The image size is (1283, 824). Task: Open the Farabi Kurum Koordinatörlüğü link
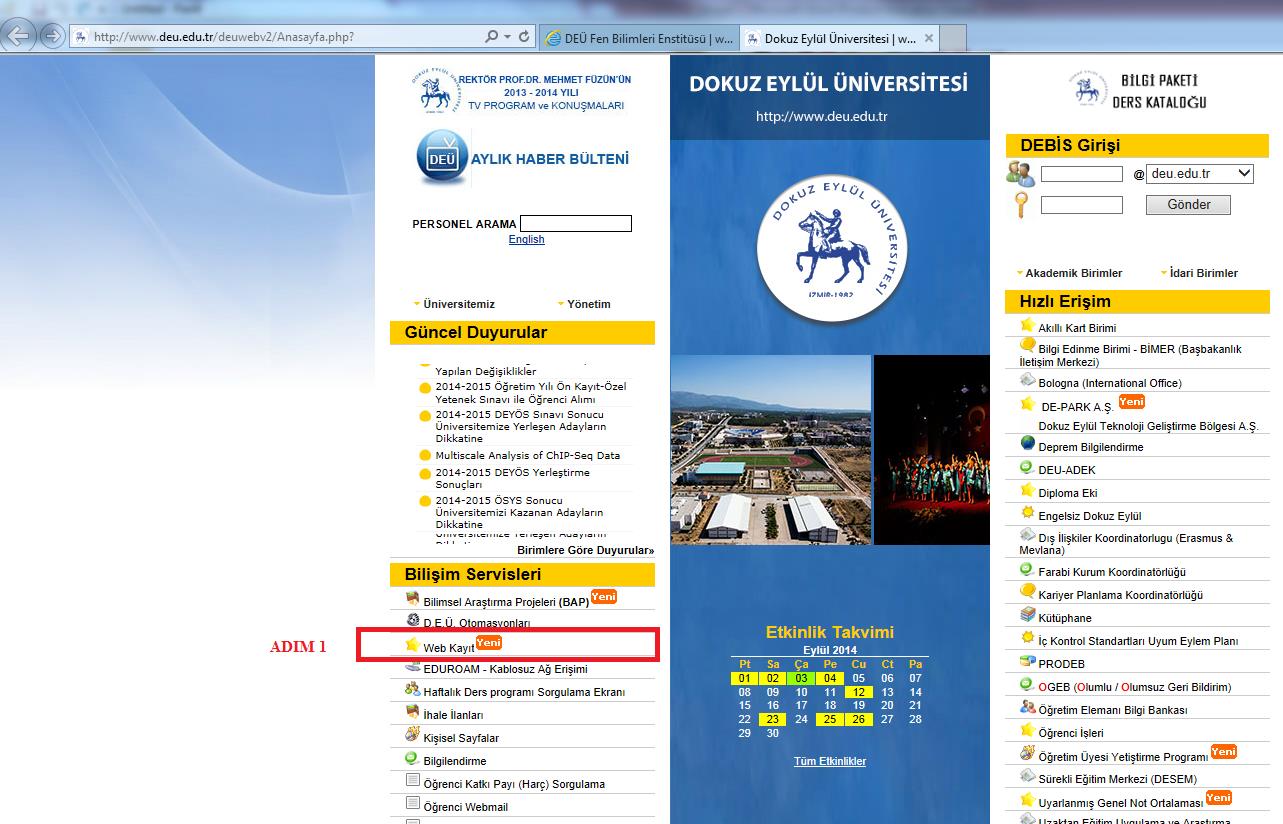coord(1112,573)
